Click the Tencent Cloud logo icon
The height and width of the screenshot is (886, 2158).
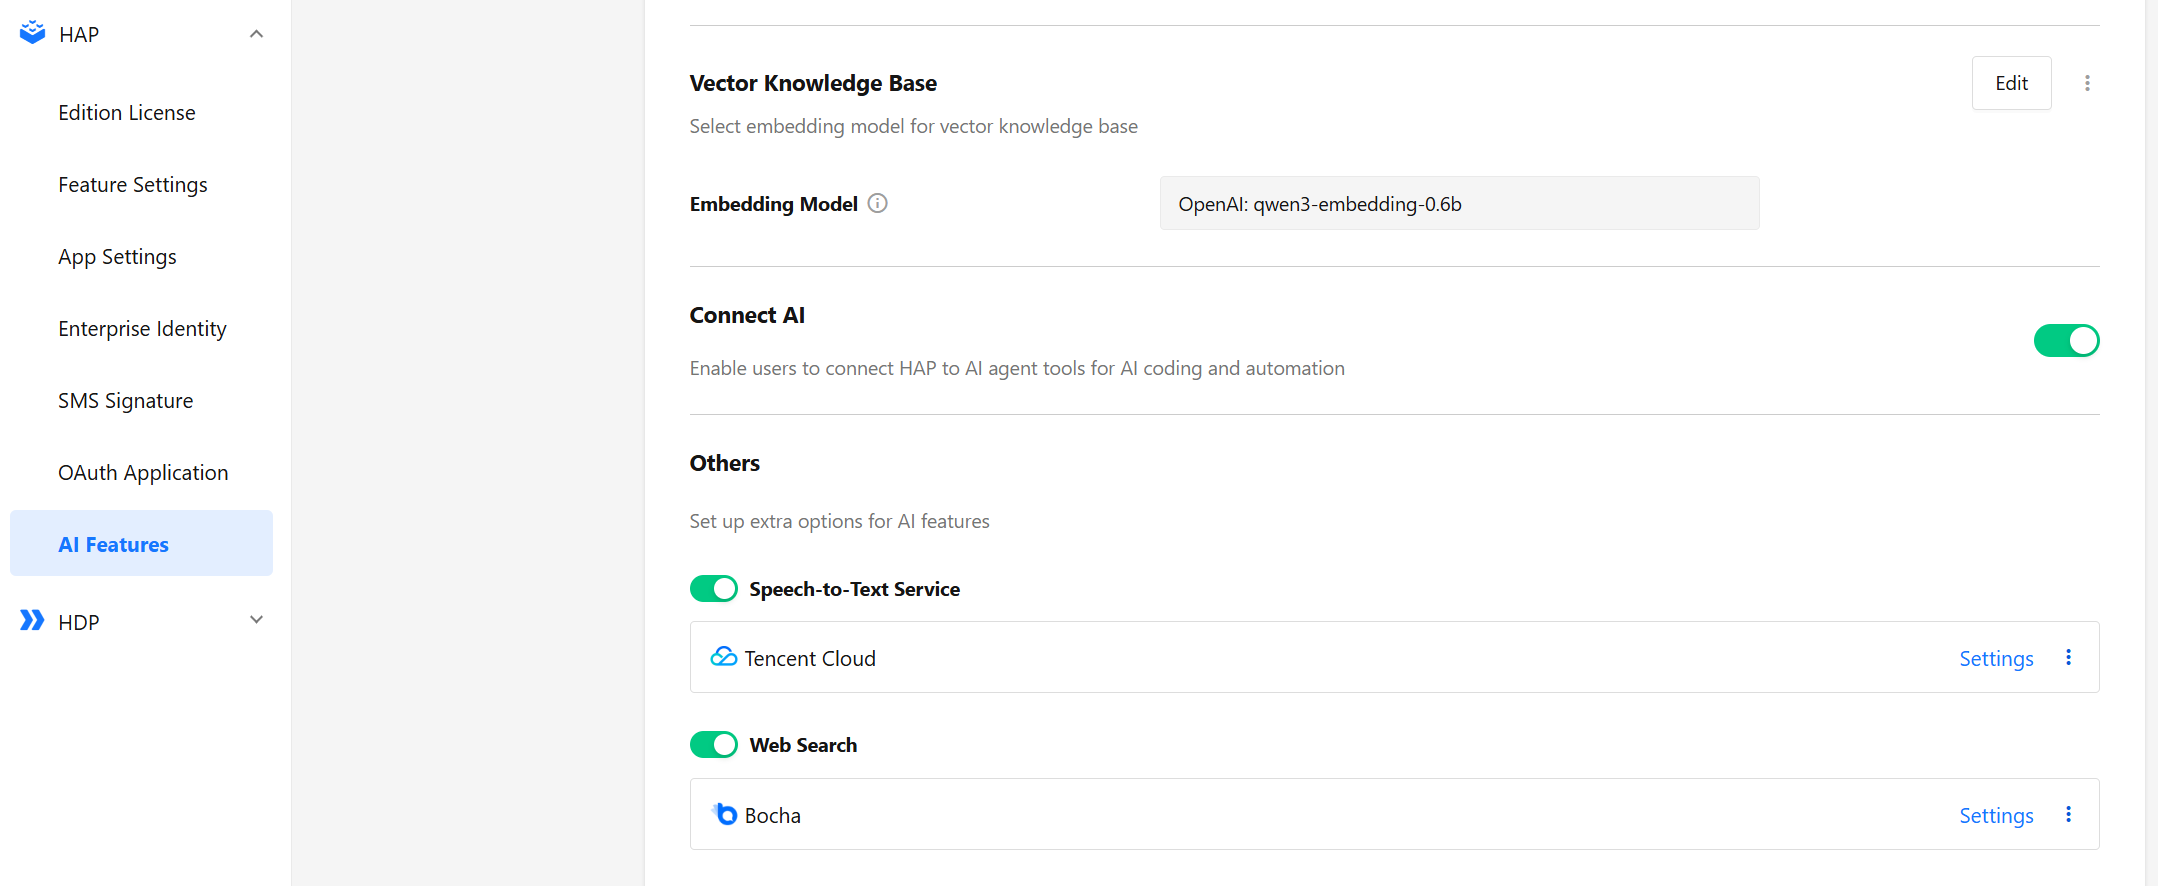[723, 657]
